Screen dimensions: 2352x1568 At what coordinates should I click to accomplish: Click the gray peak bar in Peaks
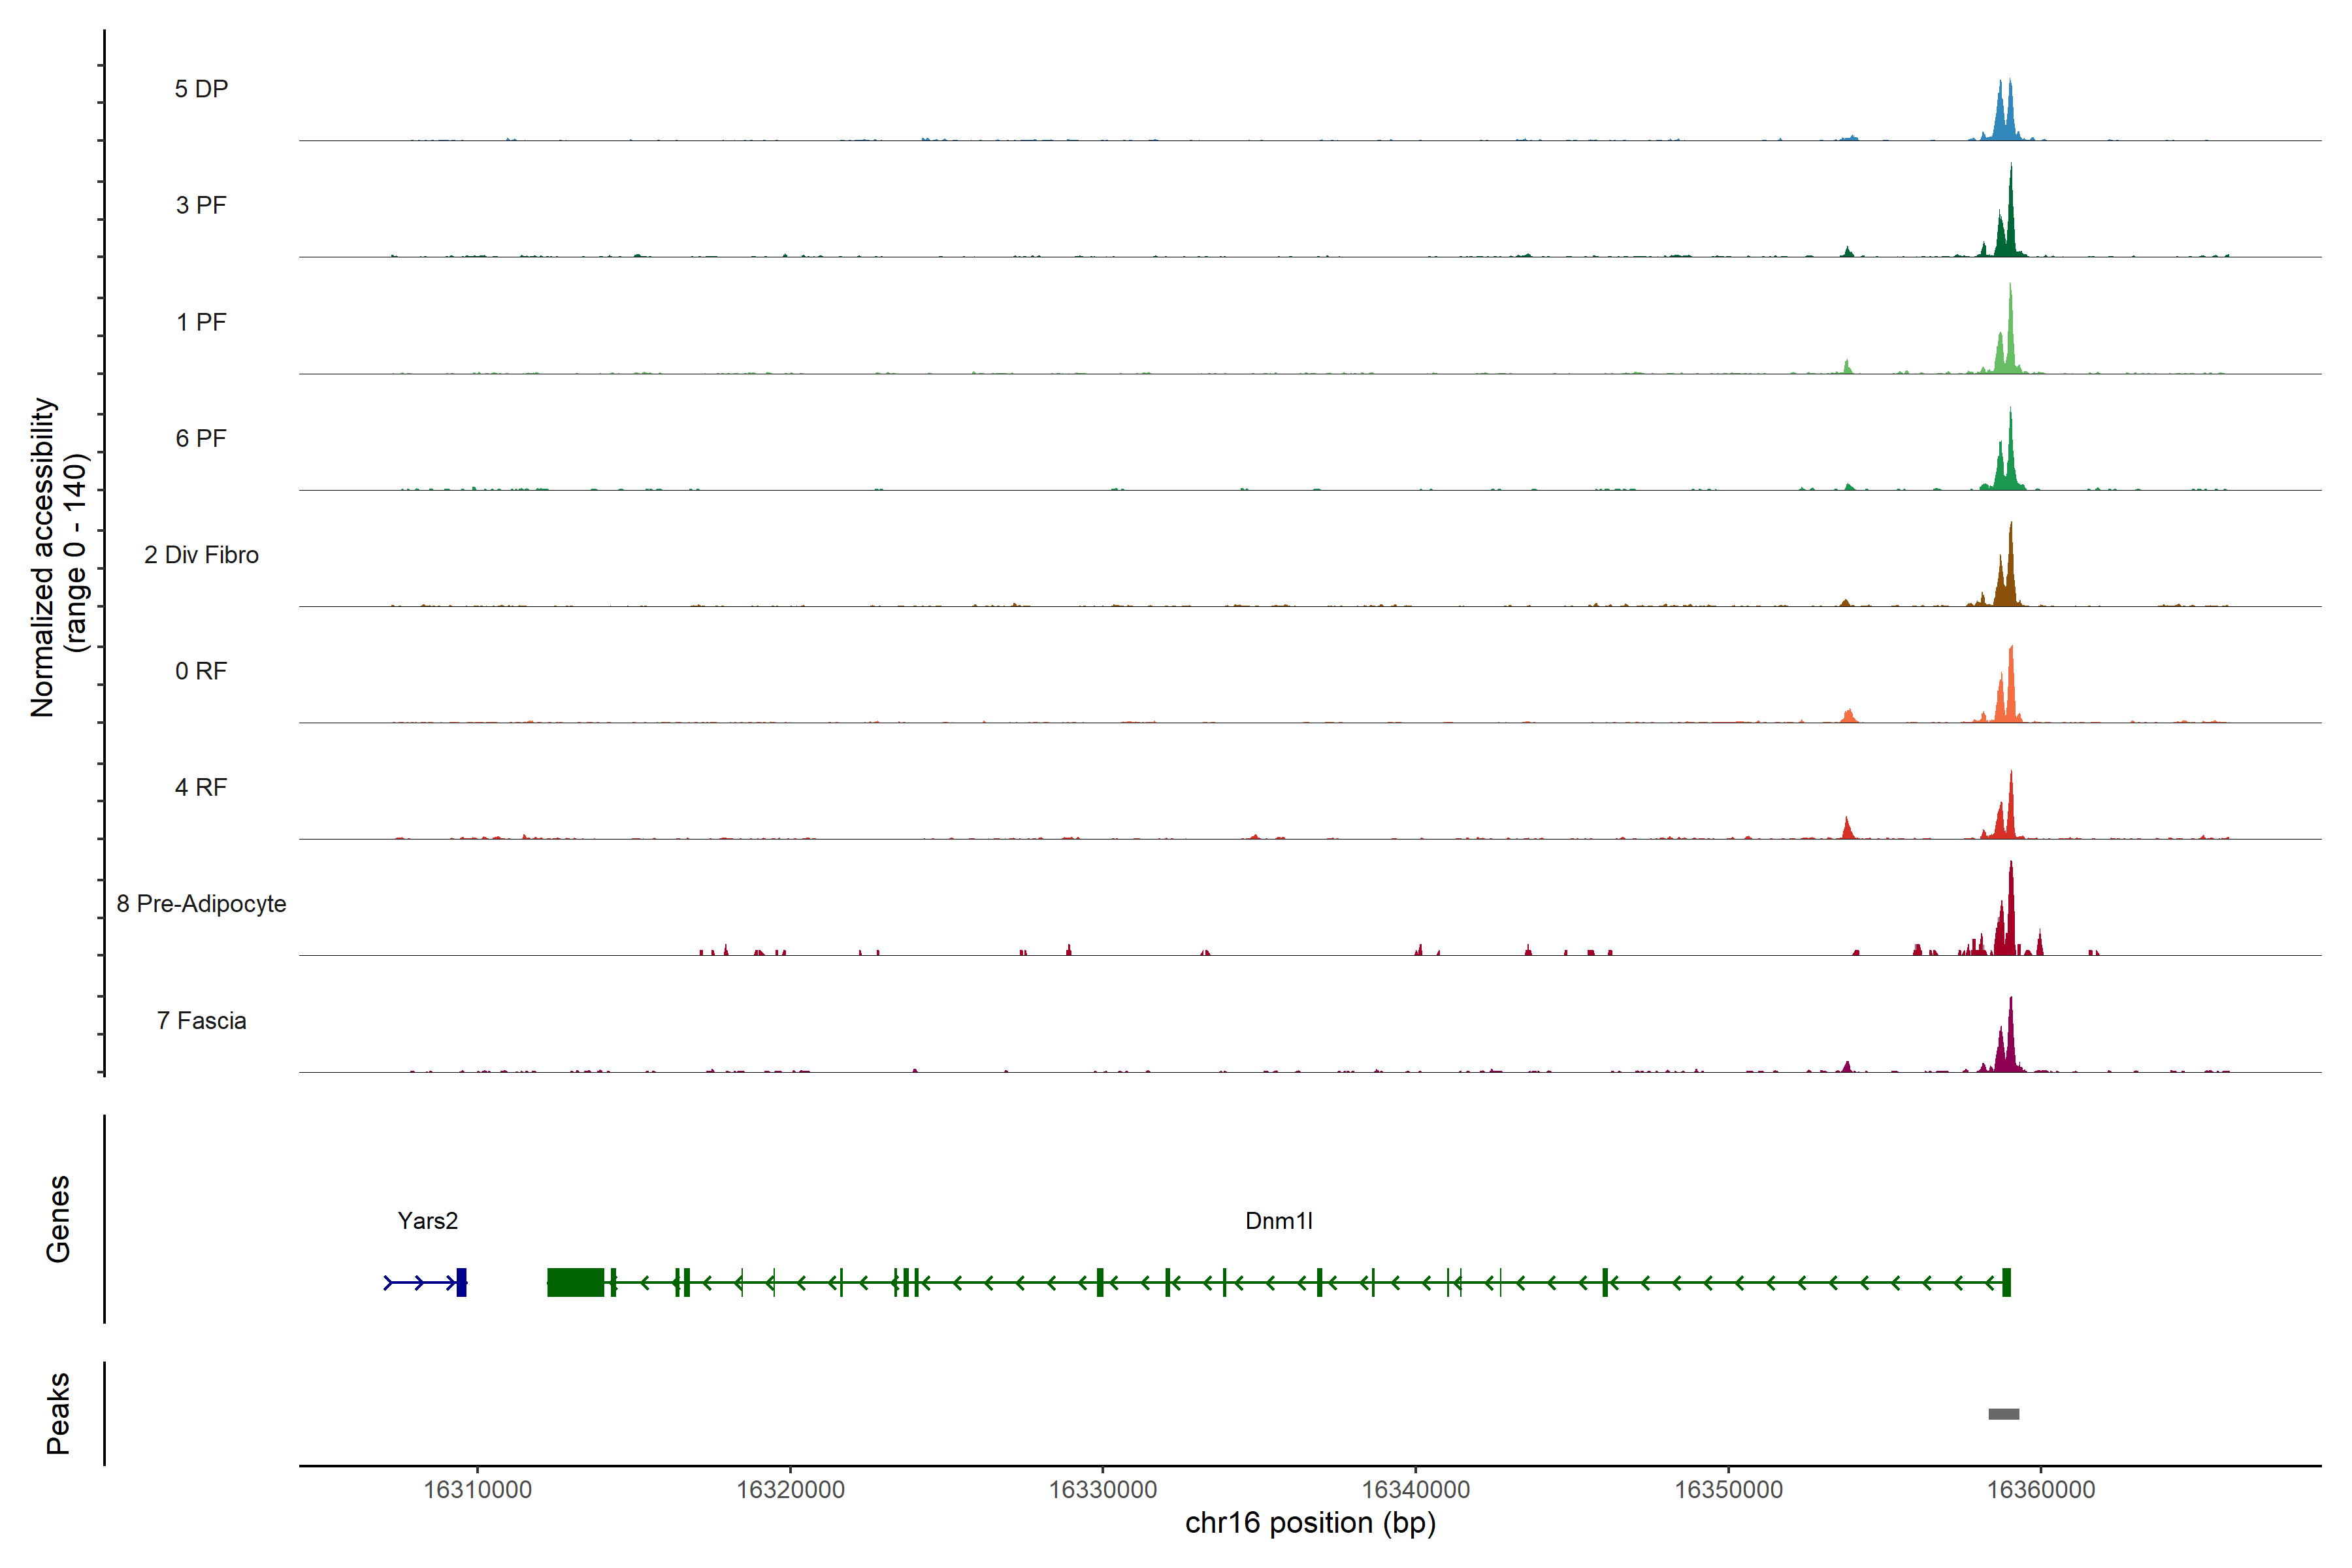(x=2003, y=1414)
